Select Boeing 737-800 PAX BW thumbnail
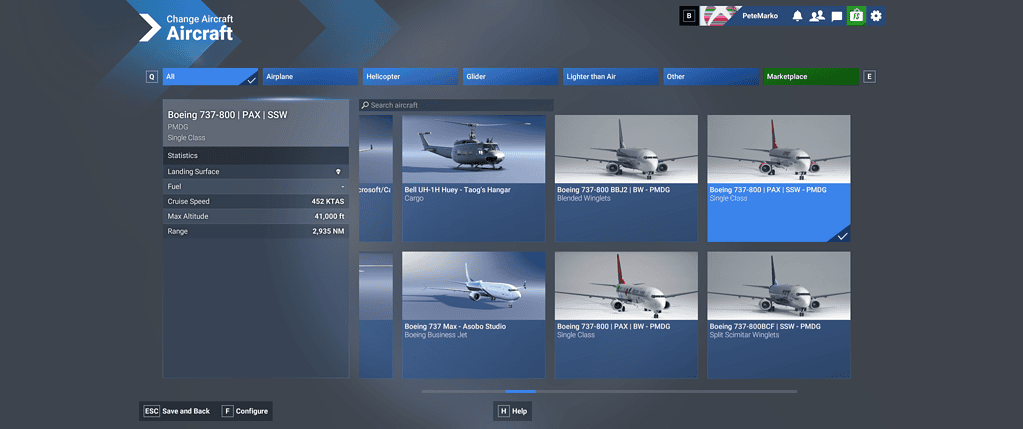The image size is (1023, 429). 626,286
